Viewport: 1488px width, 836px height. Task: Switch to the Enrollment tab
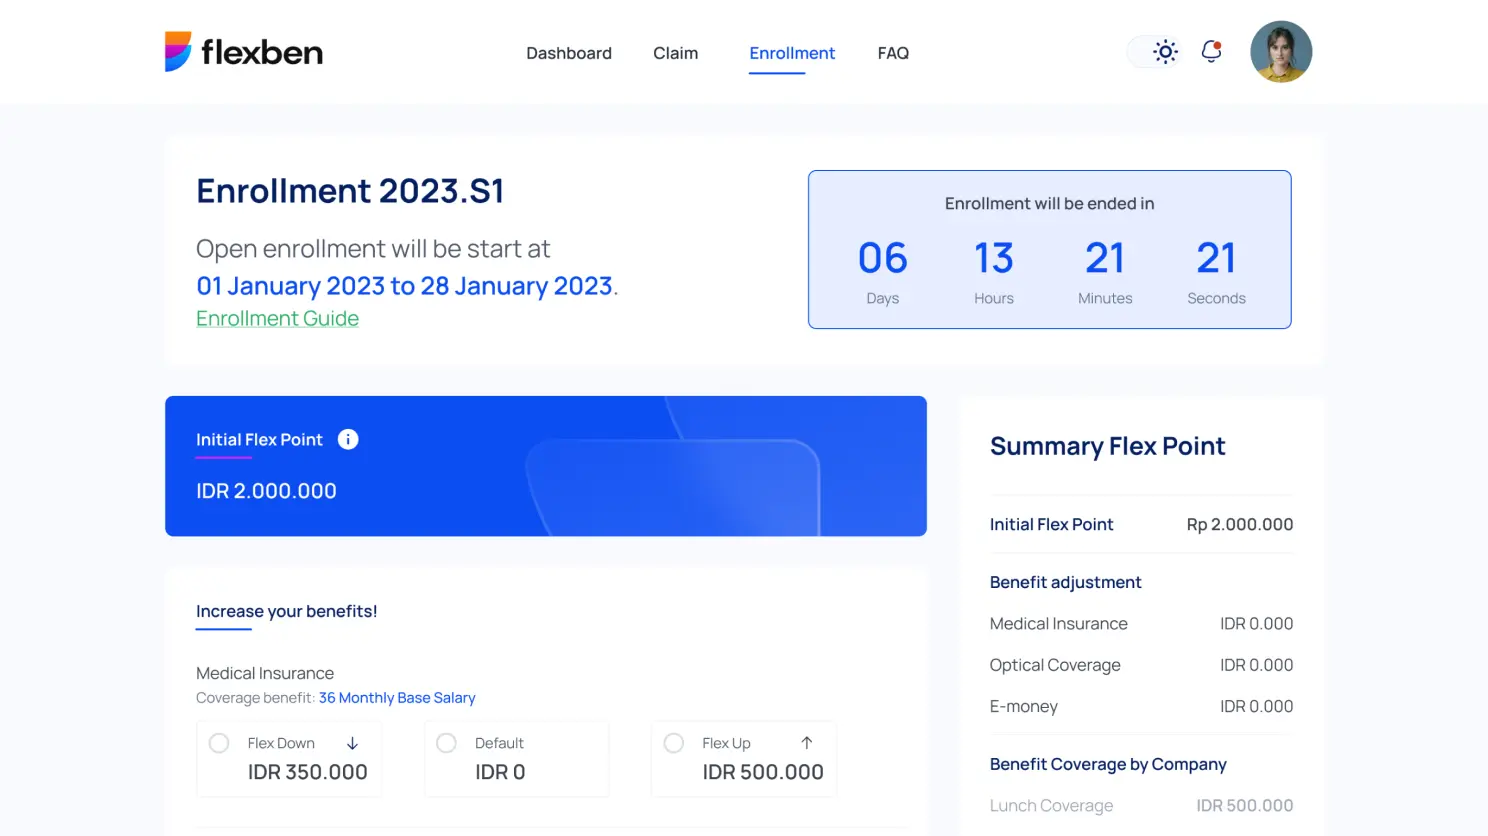click(792, 53)
